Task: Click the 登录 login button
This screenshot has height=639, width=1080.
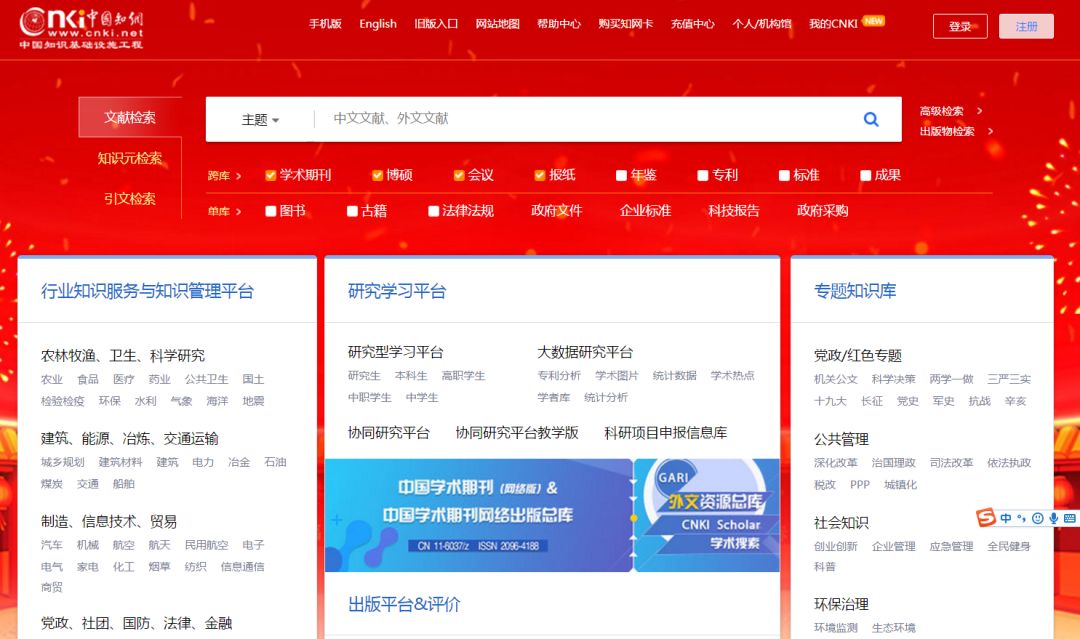Action: pos(959,26)
